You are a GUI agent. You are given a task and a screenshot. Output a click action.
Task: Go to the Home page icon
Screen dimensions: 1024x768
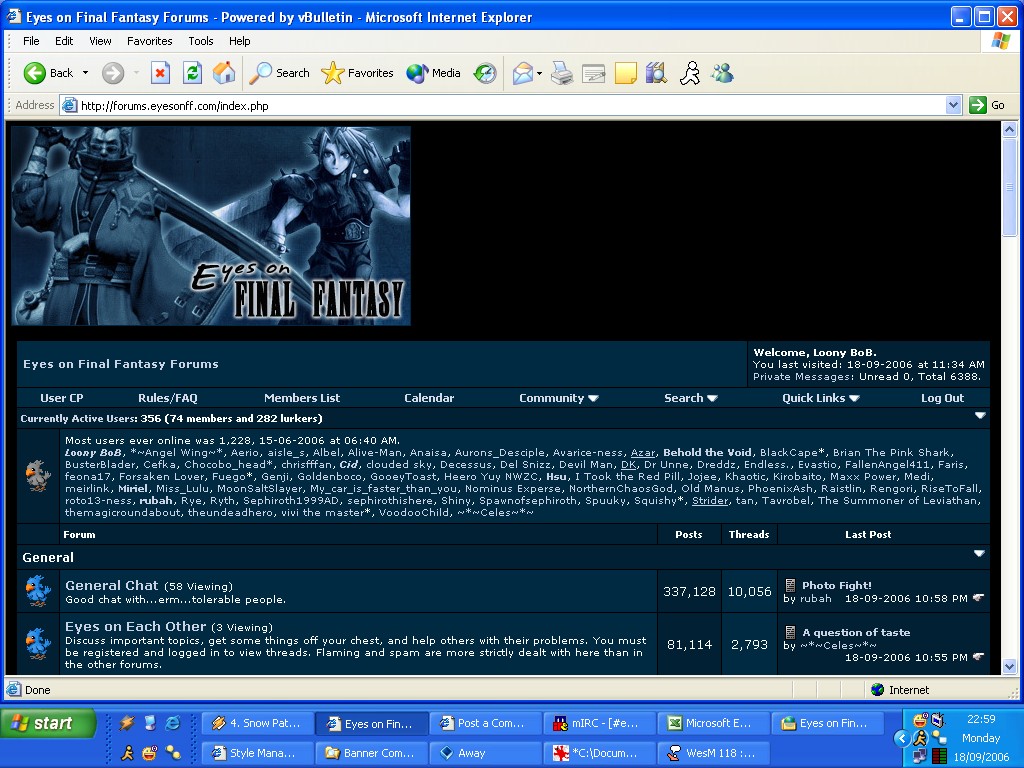[x=224, y=73]
